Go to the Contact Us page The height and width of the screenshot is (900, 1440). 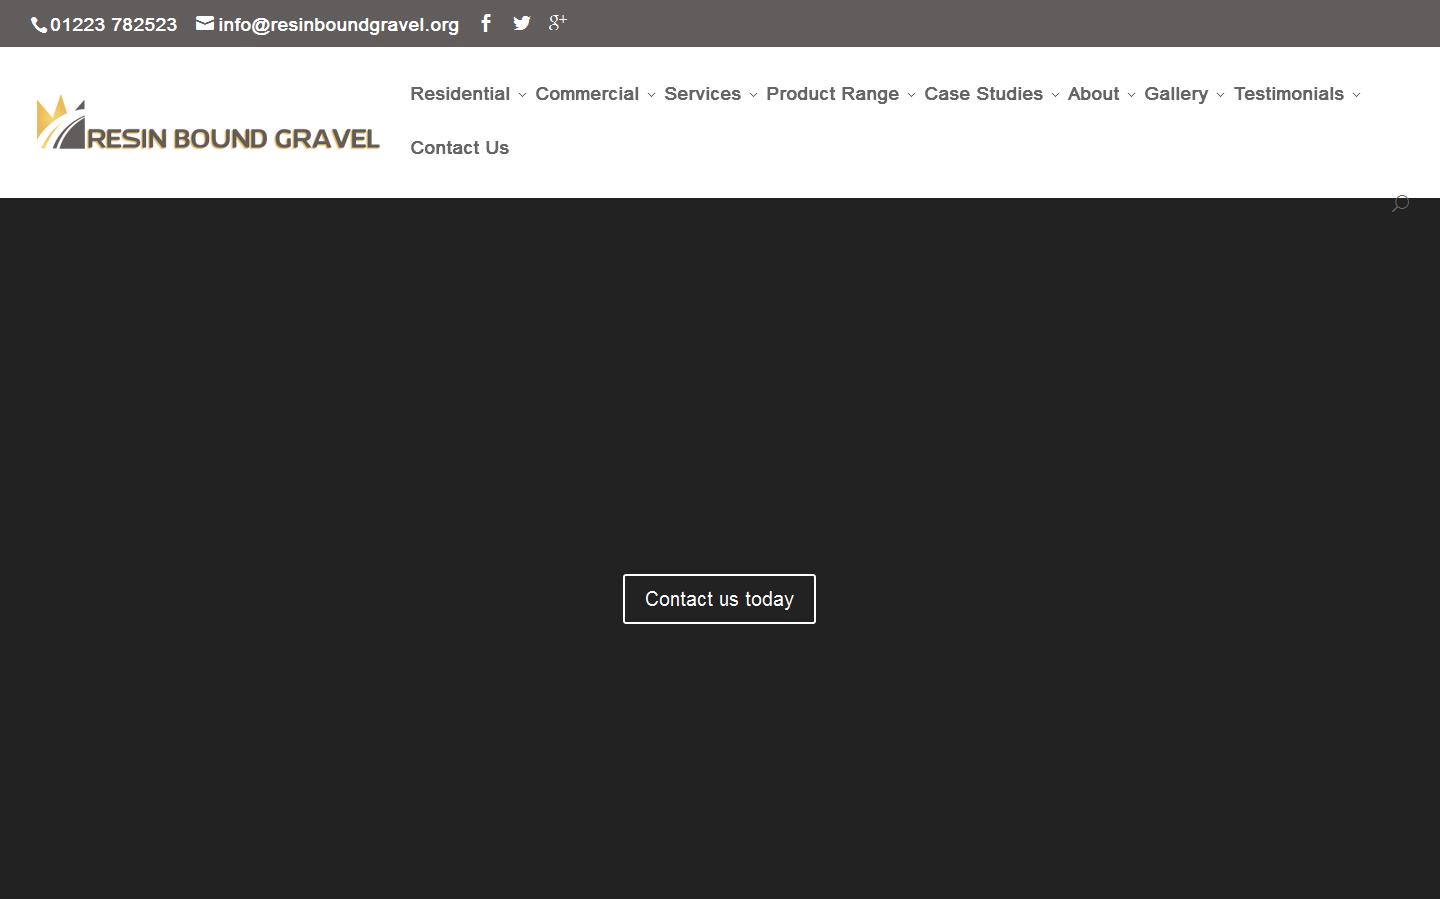pyautogui.click(x=459, y=147)
